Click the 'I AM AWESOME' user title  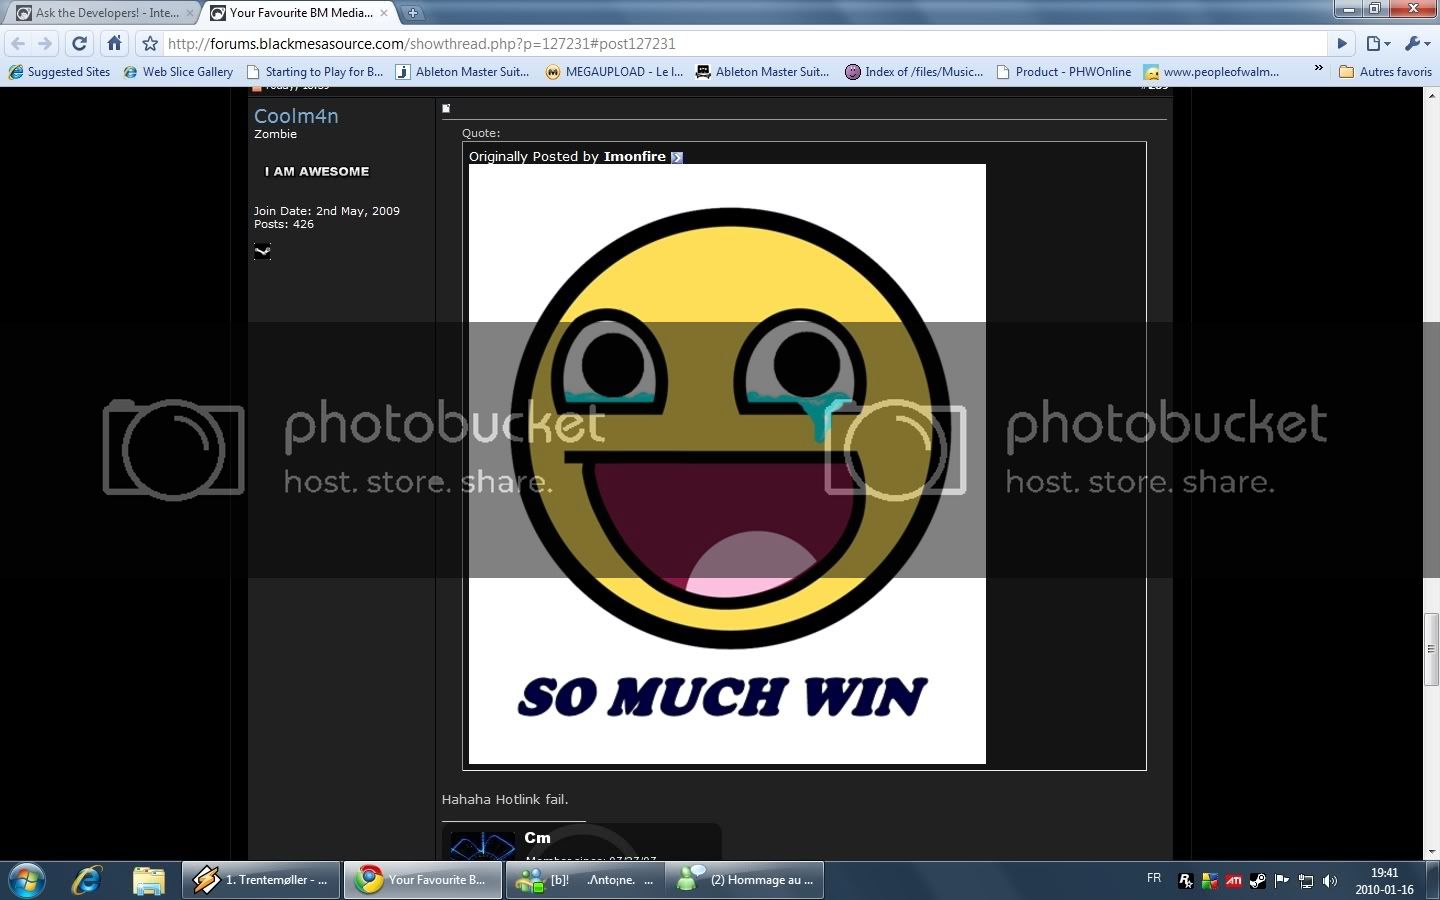tap(317, 172)
